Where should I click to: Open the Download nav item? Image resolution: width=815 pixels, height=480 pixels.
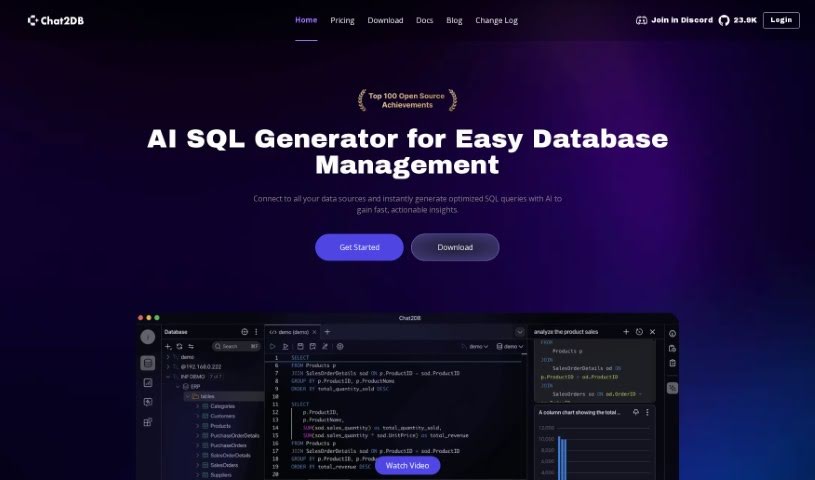tap(385, 20)
